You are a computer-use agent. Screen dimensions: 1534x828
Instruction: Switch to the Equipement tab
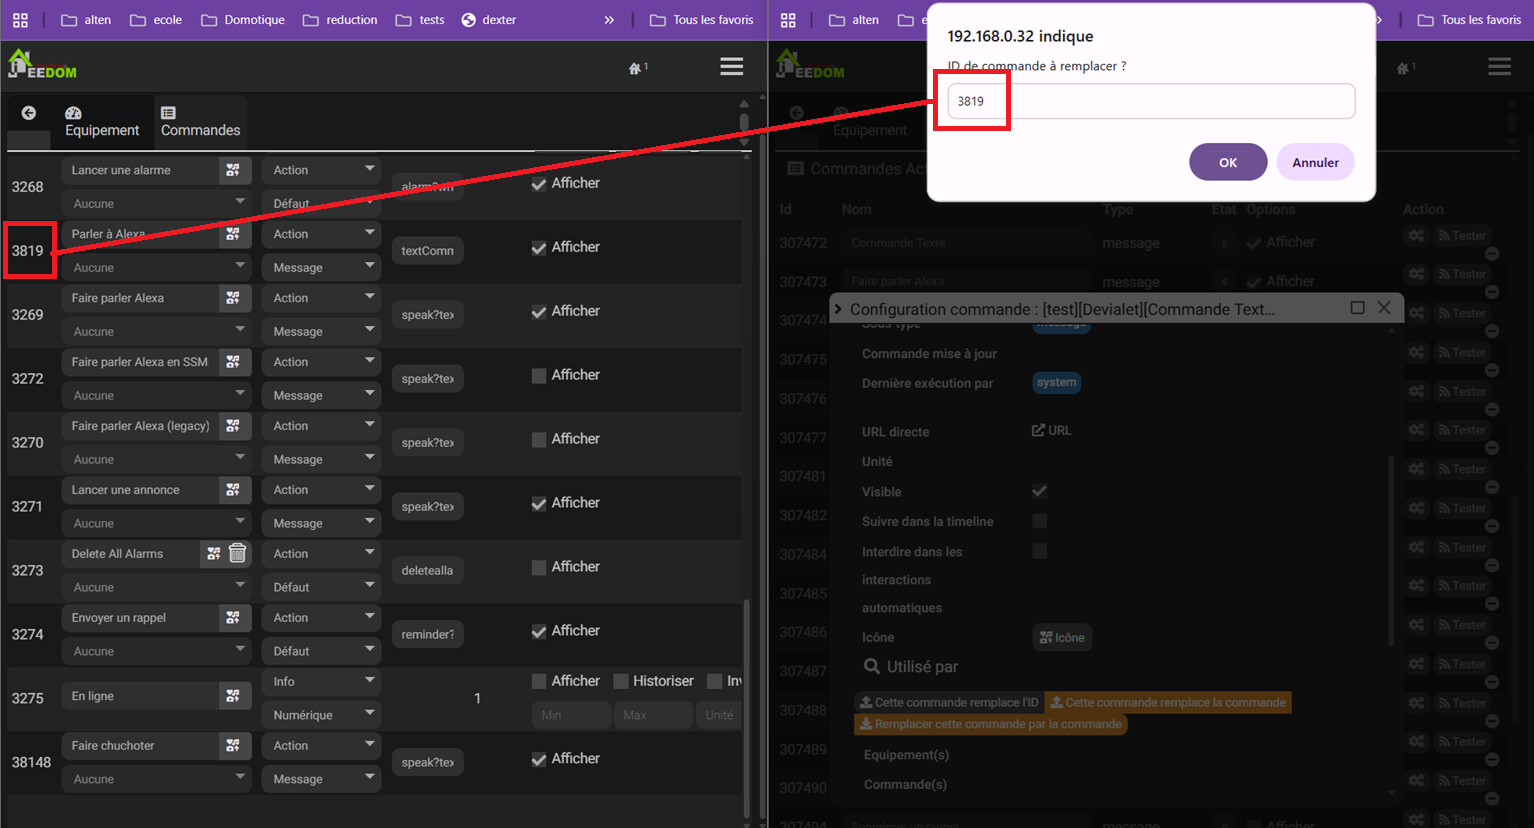[x=102, y=121]
